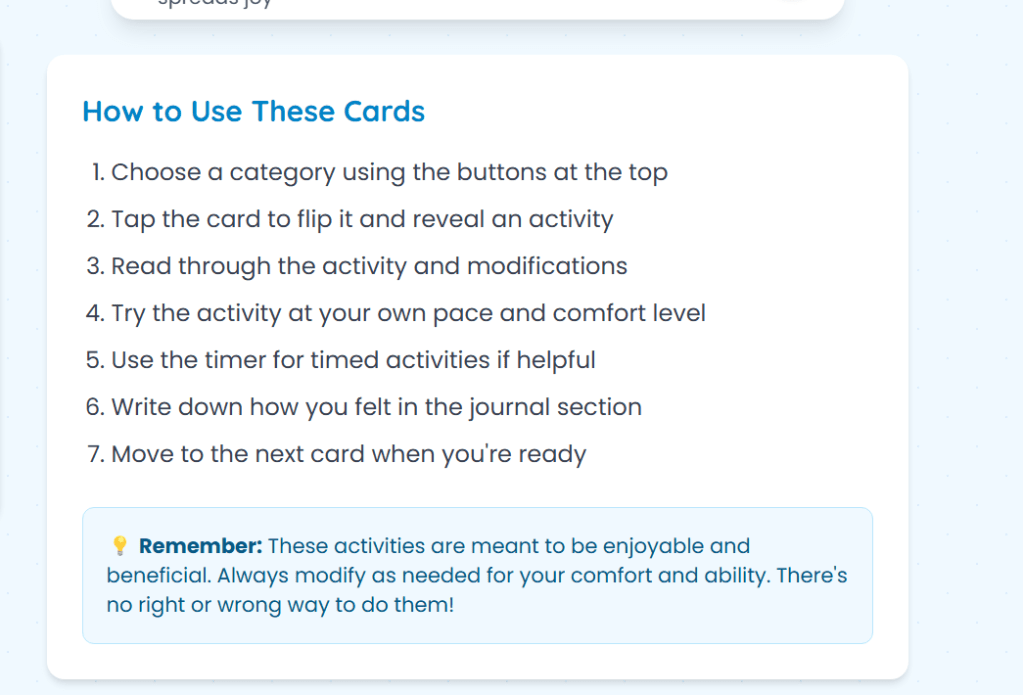This screenshot has width=1023, height=695.
Task: Select the "Write down how you felt" step
Action: 376,407
